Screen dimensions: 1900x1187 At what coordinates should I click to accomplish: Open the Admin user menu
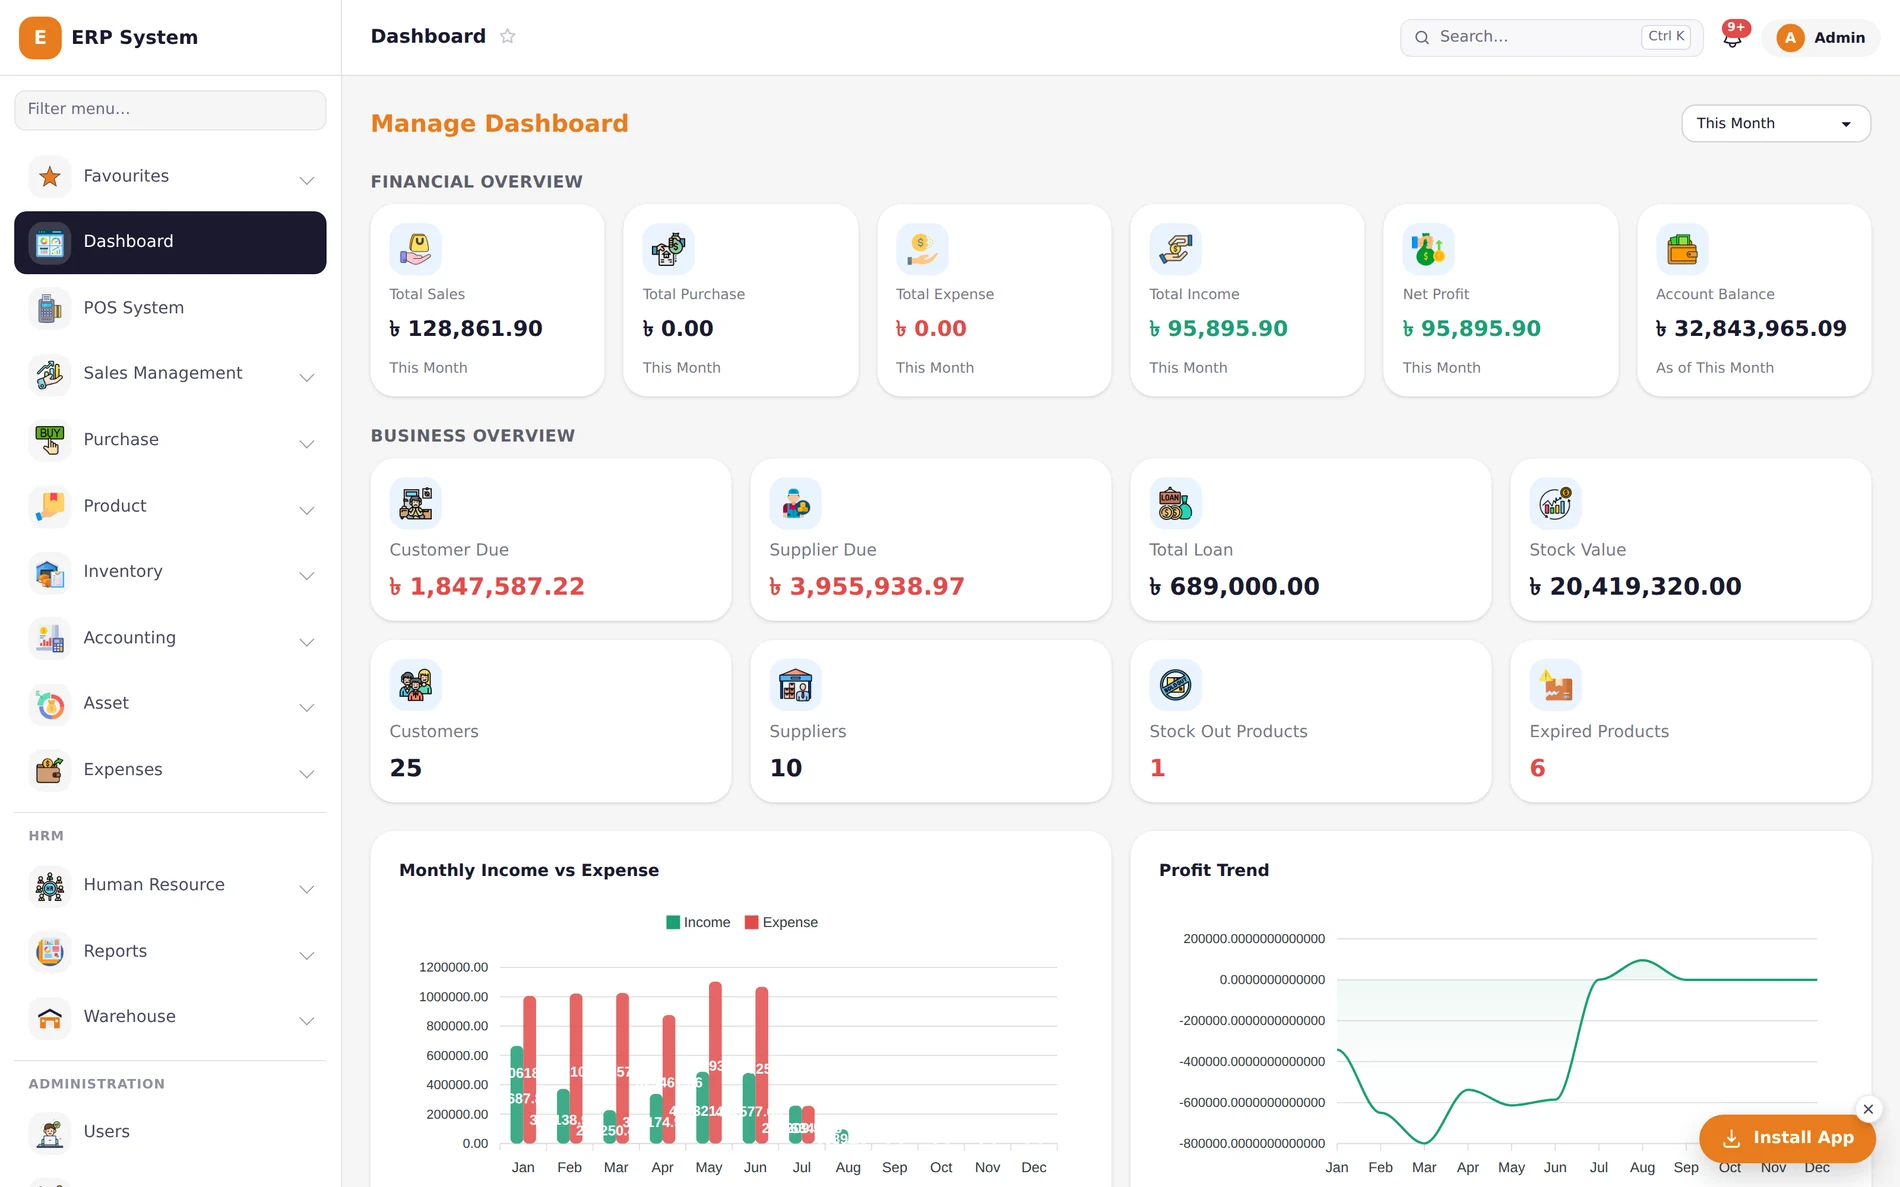tap(1821, 38)
